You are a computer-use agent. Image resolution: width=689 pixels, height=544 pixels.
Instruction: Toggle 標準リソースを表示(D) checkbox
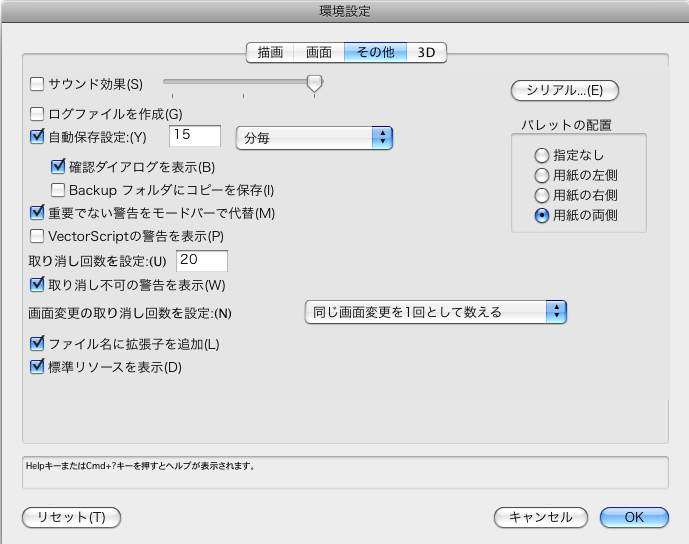pyautogui.click(x=38, y=367)
